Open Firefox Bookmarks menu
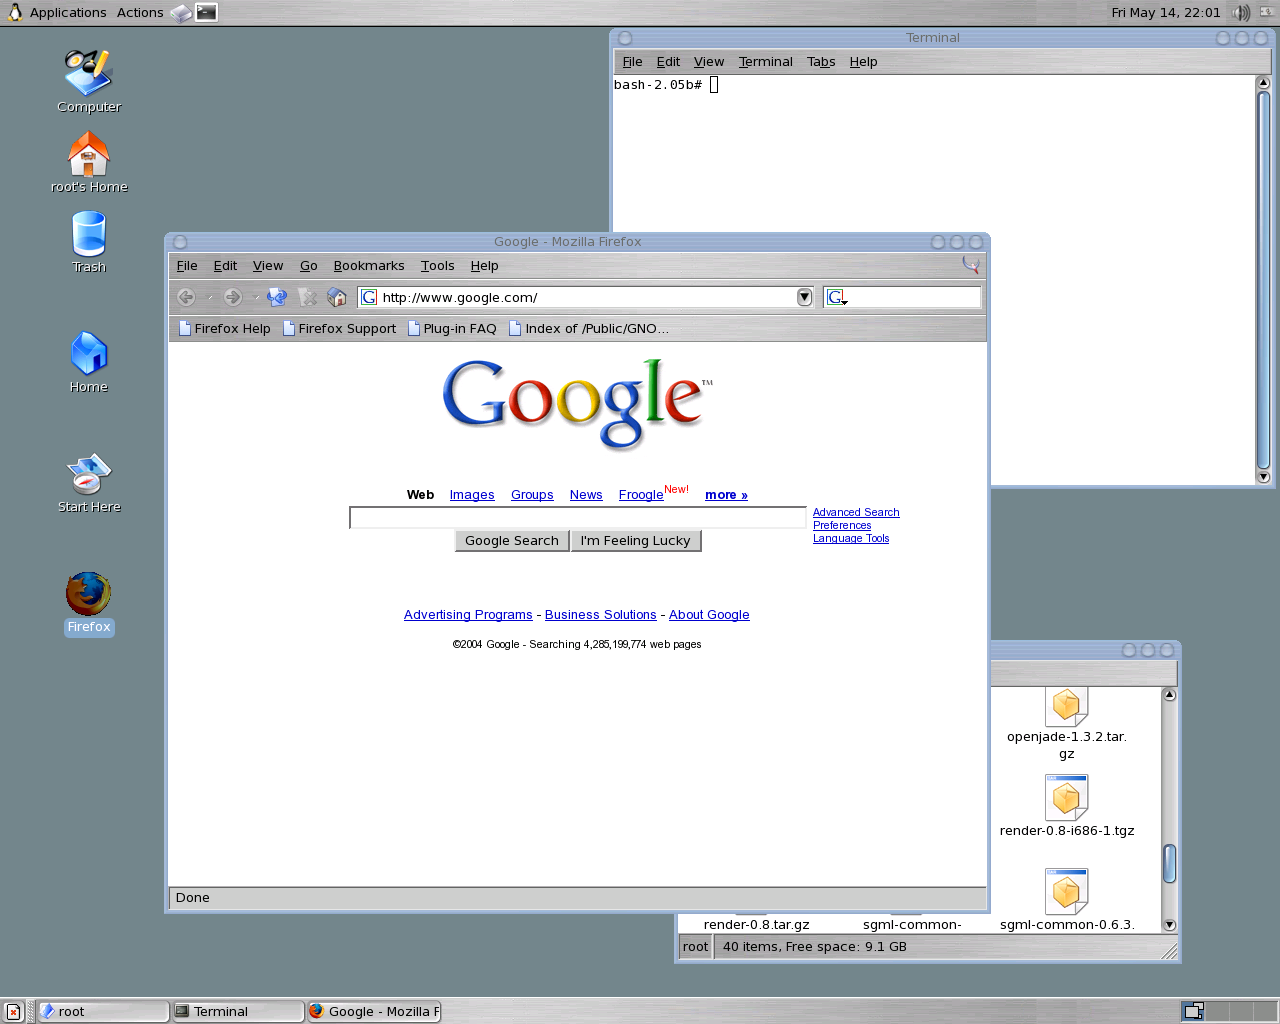This screenshot has height=1024, width=1280. 369,266
